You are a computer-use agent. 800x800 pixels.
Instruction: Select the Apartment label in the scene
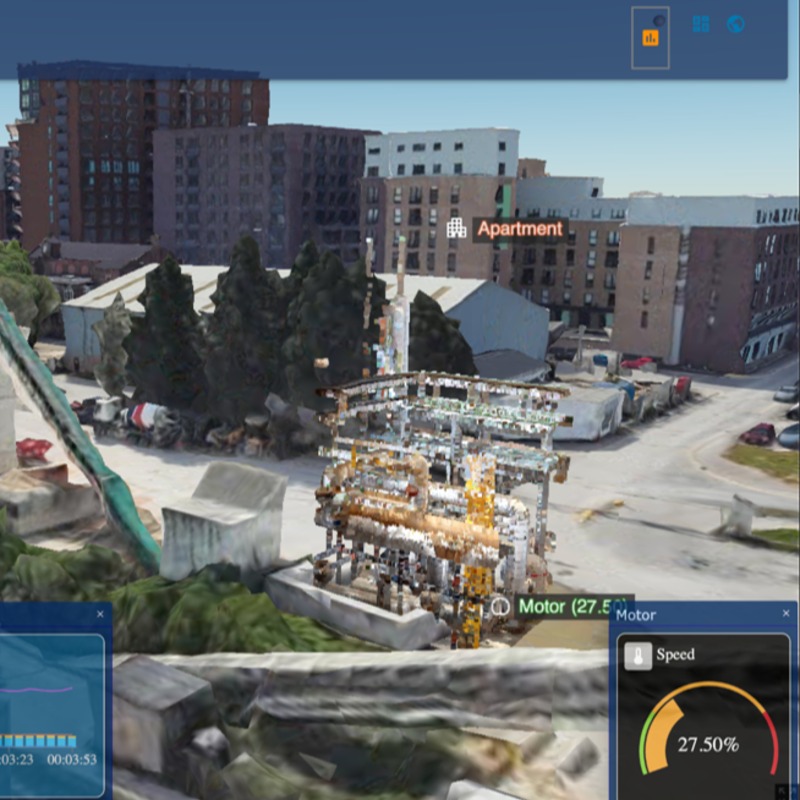(x=519, y=228)
